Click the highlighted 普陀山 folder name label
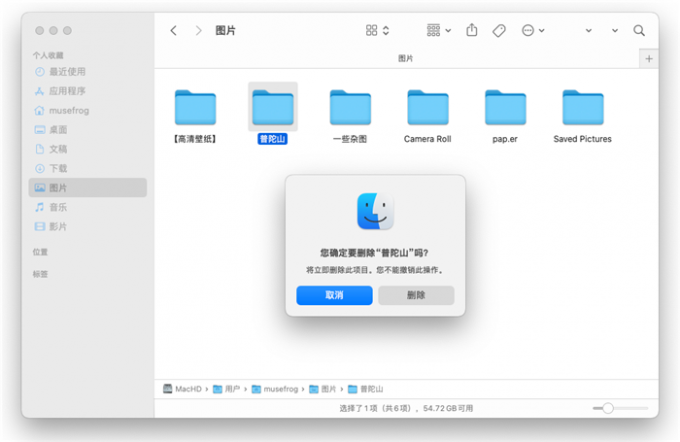Viewport: 680px width, 442px height. pyautogui.click(x=272, y=139)
